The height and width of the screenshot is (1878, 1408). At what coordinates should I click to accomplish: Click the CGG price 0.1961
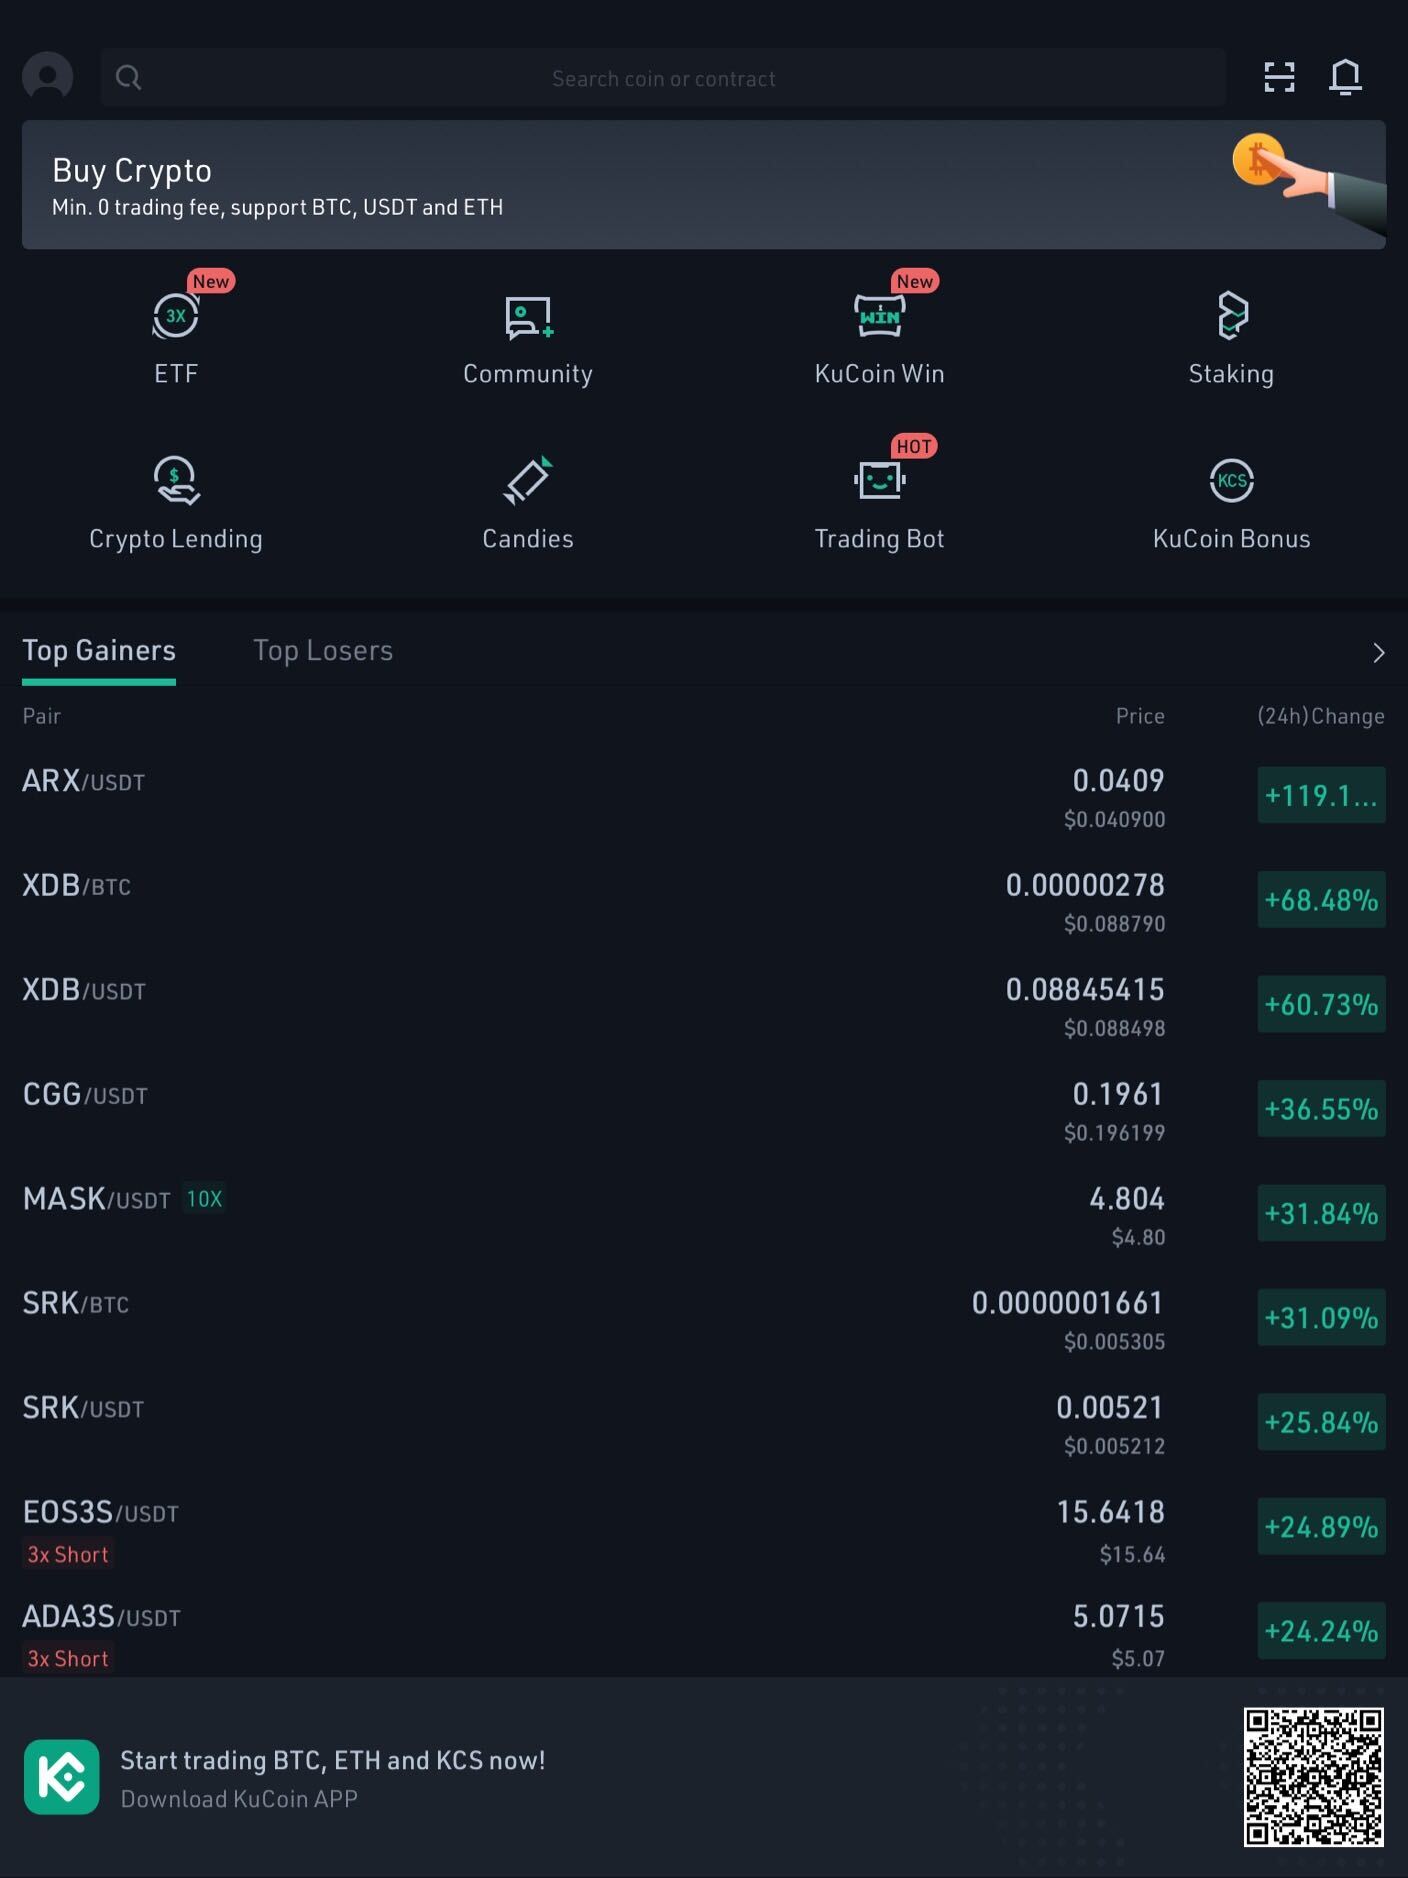tap(1118, 1094)
